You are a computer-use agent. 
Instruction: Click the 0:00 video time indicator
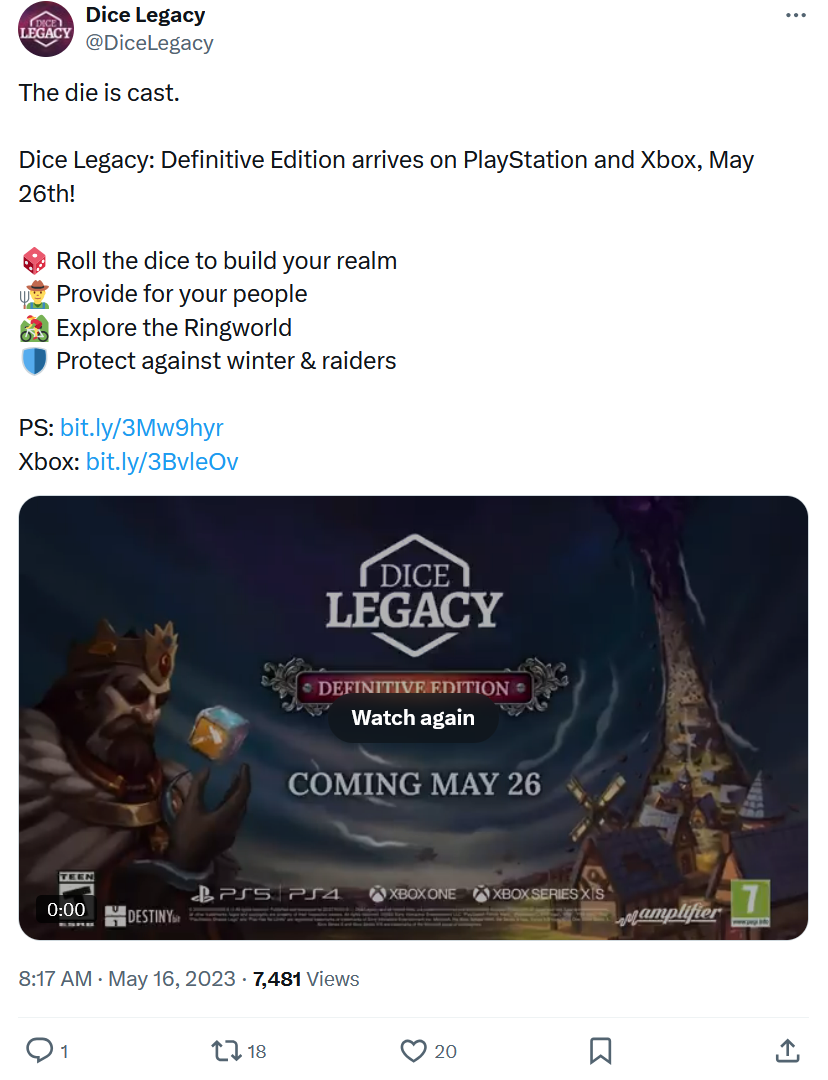tap(66, 909)
